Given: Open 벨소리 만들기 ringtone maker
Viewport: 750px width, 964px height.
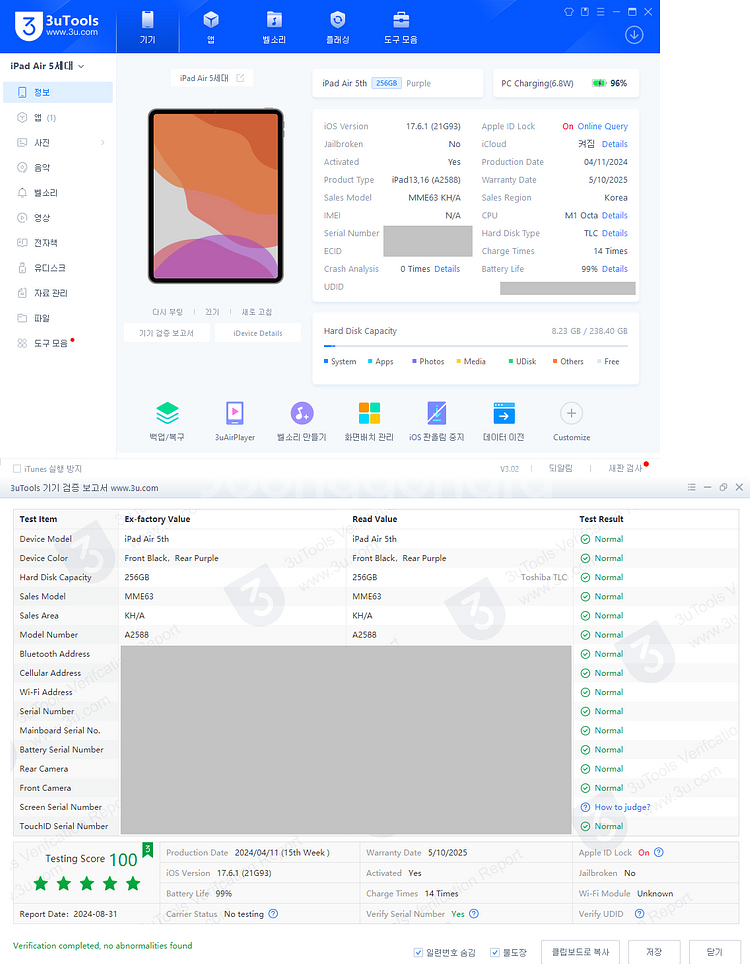Looking at the screenshot, I should (302, 414).
